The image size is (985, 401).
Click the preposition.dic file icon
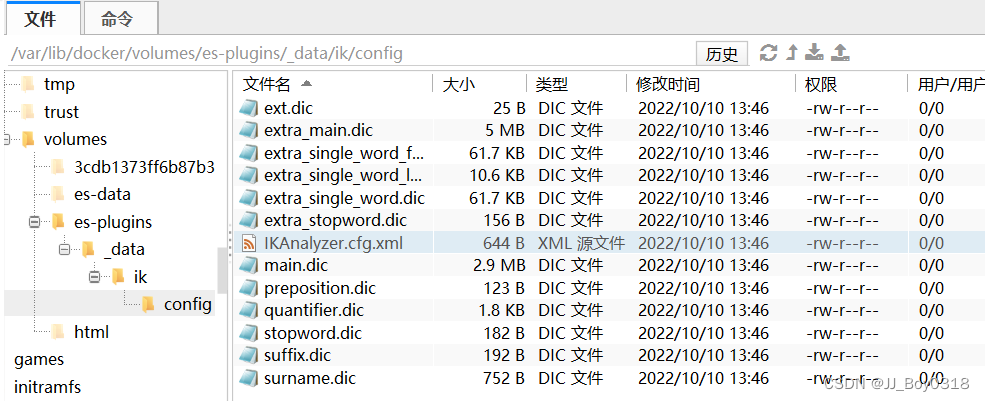point(249,288)
